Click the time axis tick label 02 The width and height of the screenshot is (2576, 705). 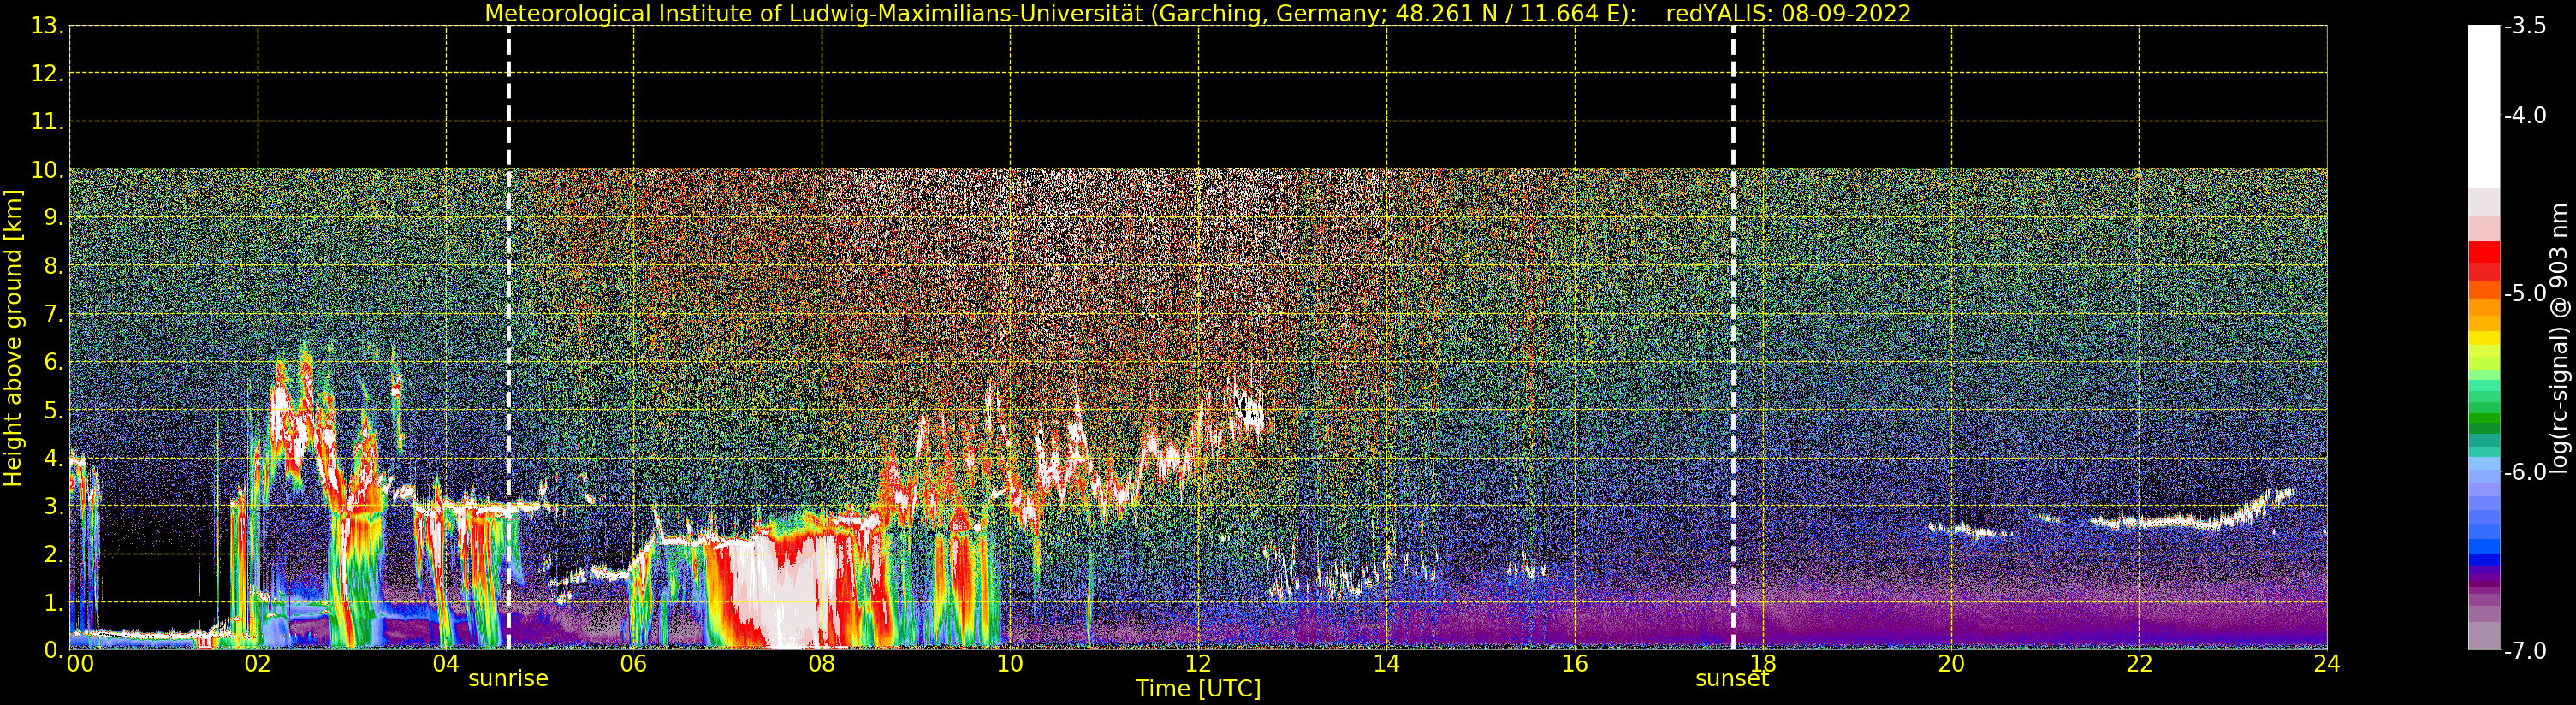tap(258, 664)
